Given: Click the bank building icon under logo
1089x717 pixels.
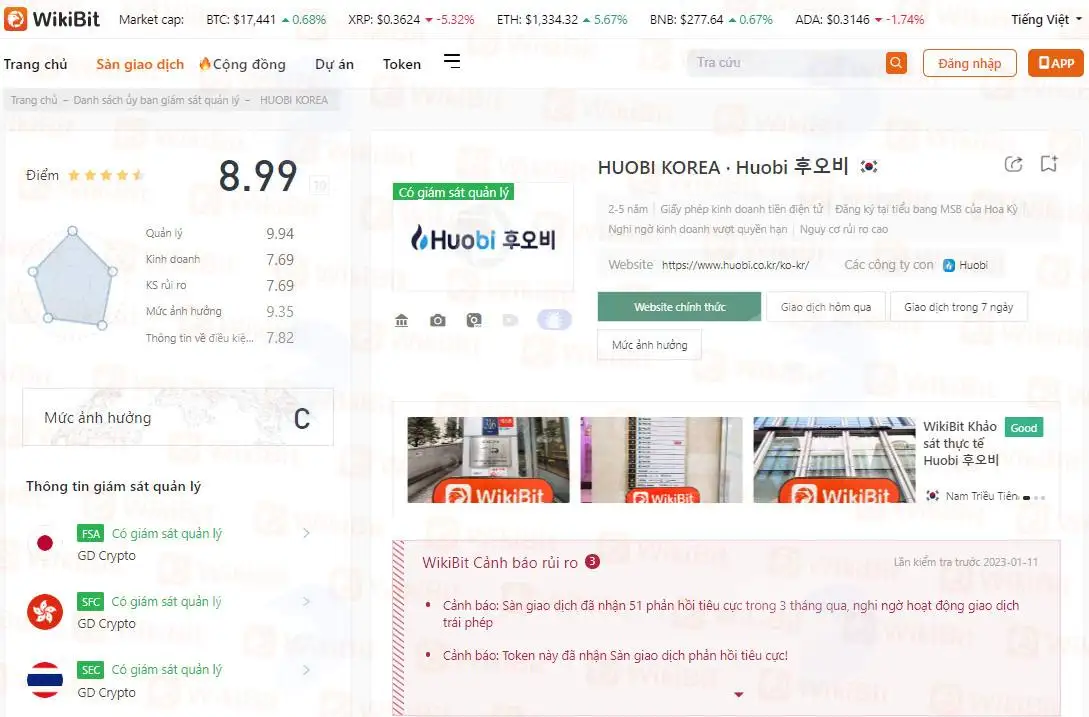Looking at the screenshot, I should point(401,320).
